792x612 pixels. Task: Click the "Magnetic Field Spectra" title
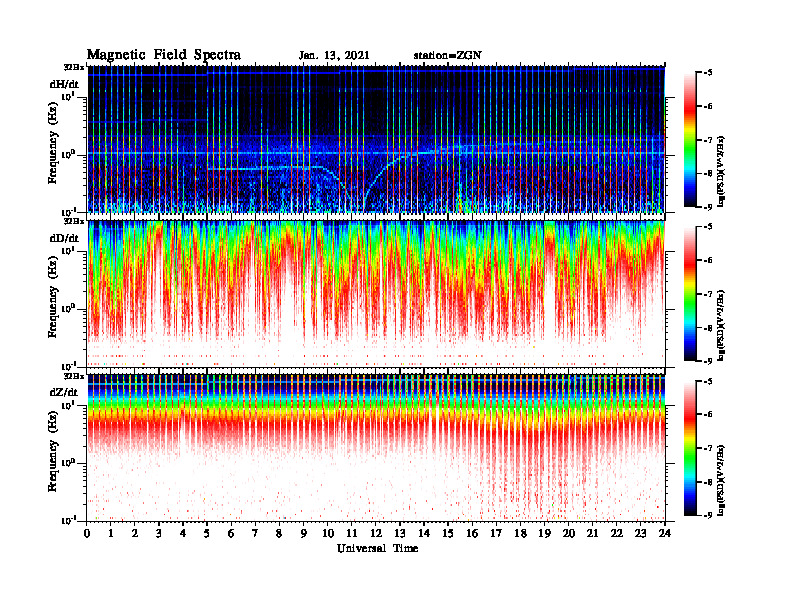(164, 55)
